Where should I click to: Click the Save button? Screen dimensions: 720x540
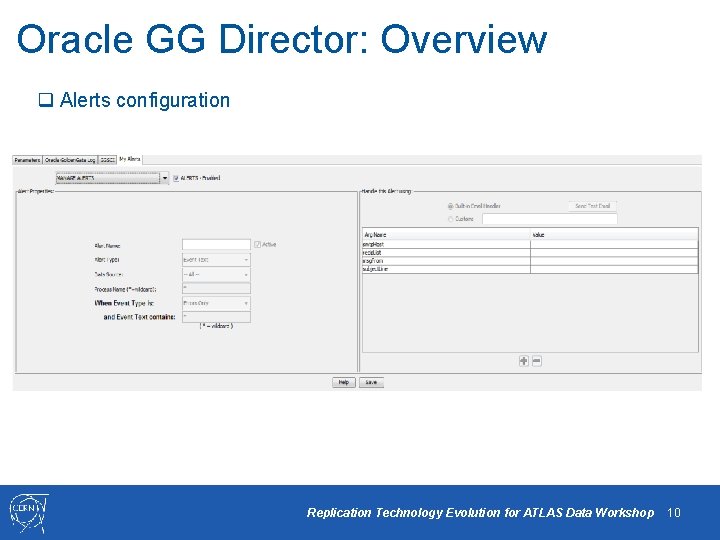coord(371,382)
